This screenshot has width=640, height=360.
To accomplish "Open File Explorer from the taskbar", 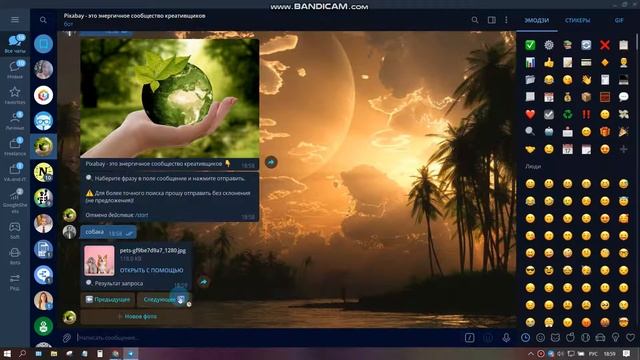I will (x=53, y=353).
